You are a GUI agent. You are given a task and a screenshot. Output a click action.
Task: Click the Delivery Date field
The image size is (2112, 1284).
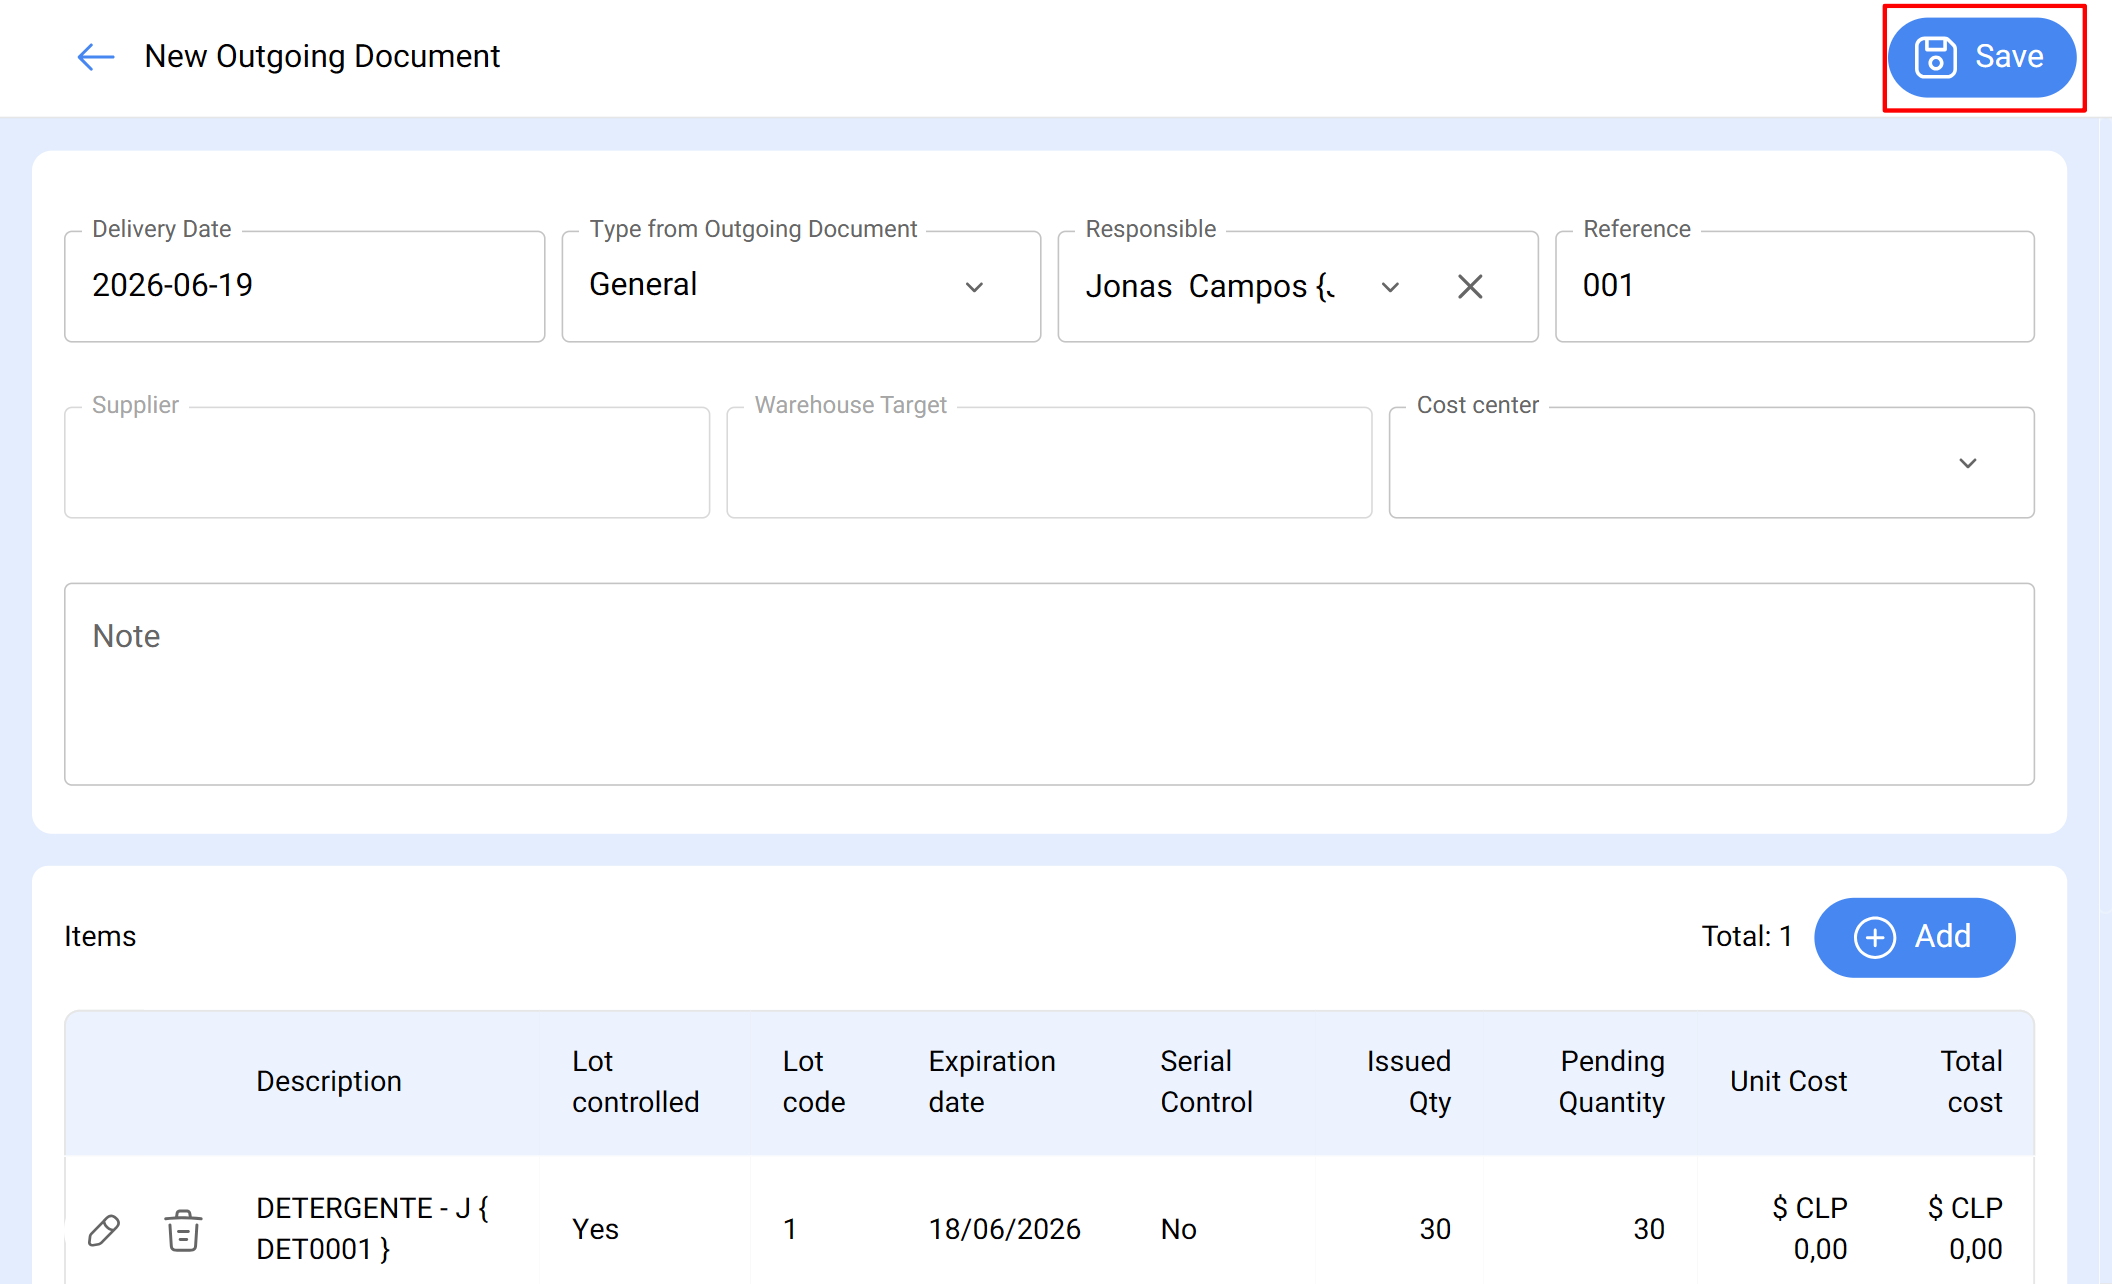(305, 287)
